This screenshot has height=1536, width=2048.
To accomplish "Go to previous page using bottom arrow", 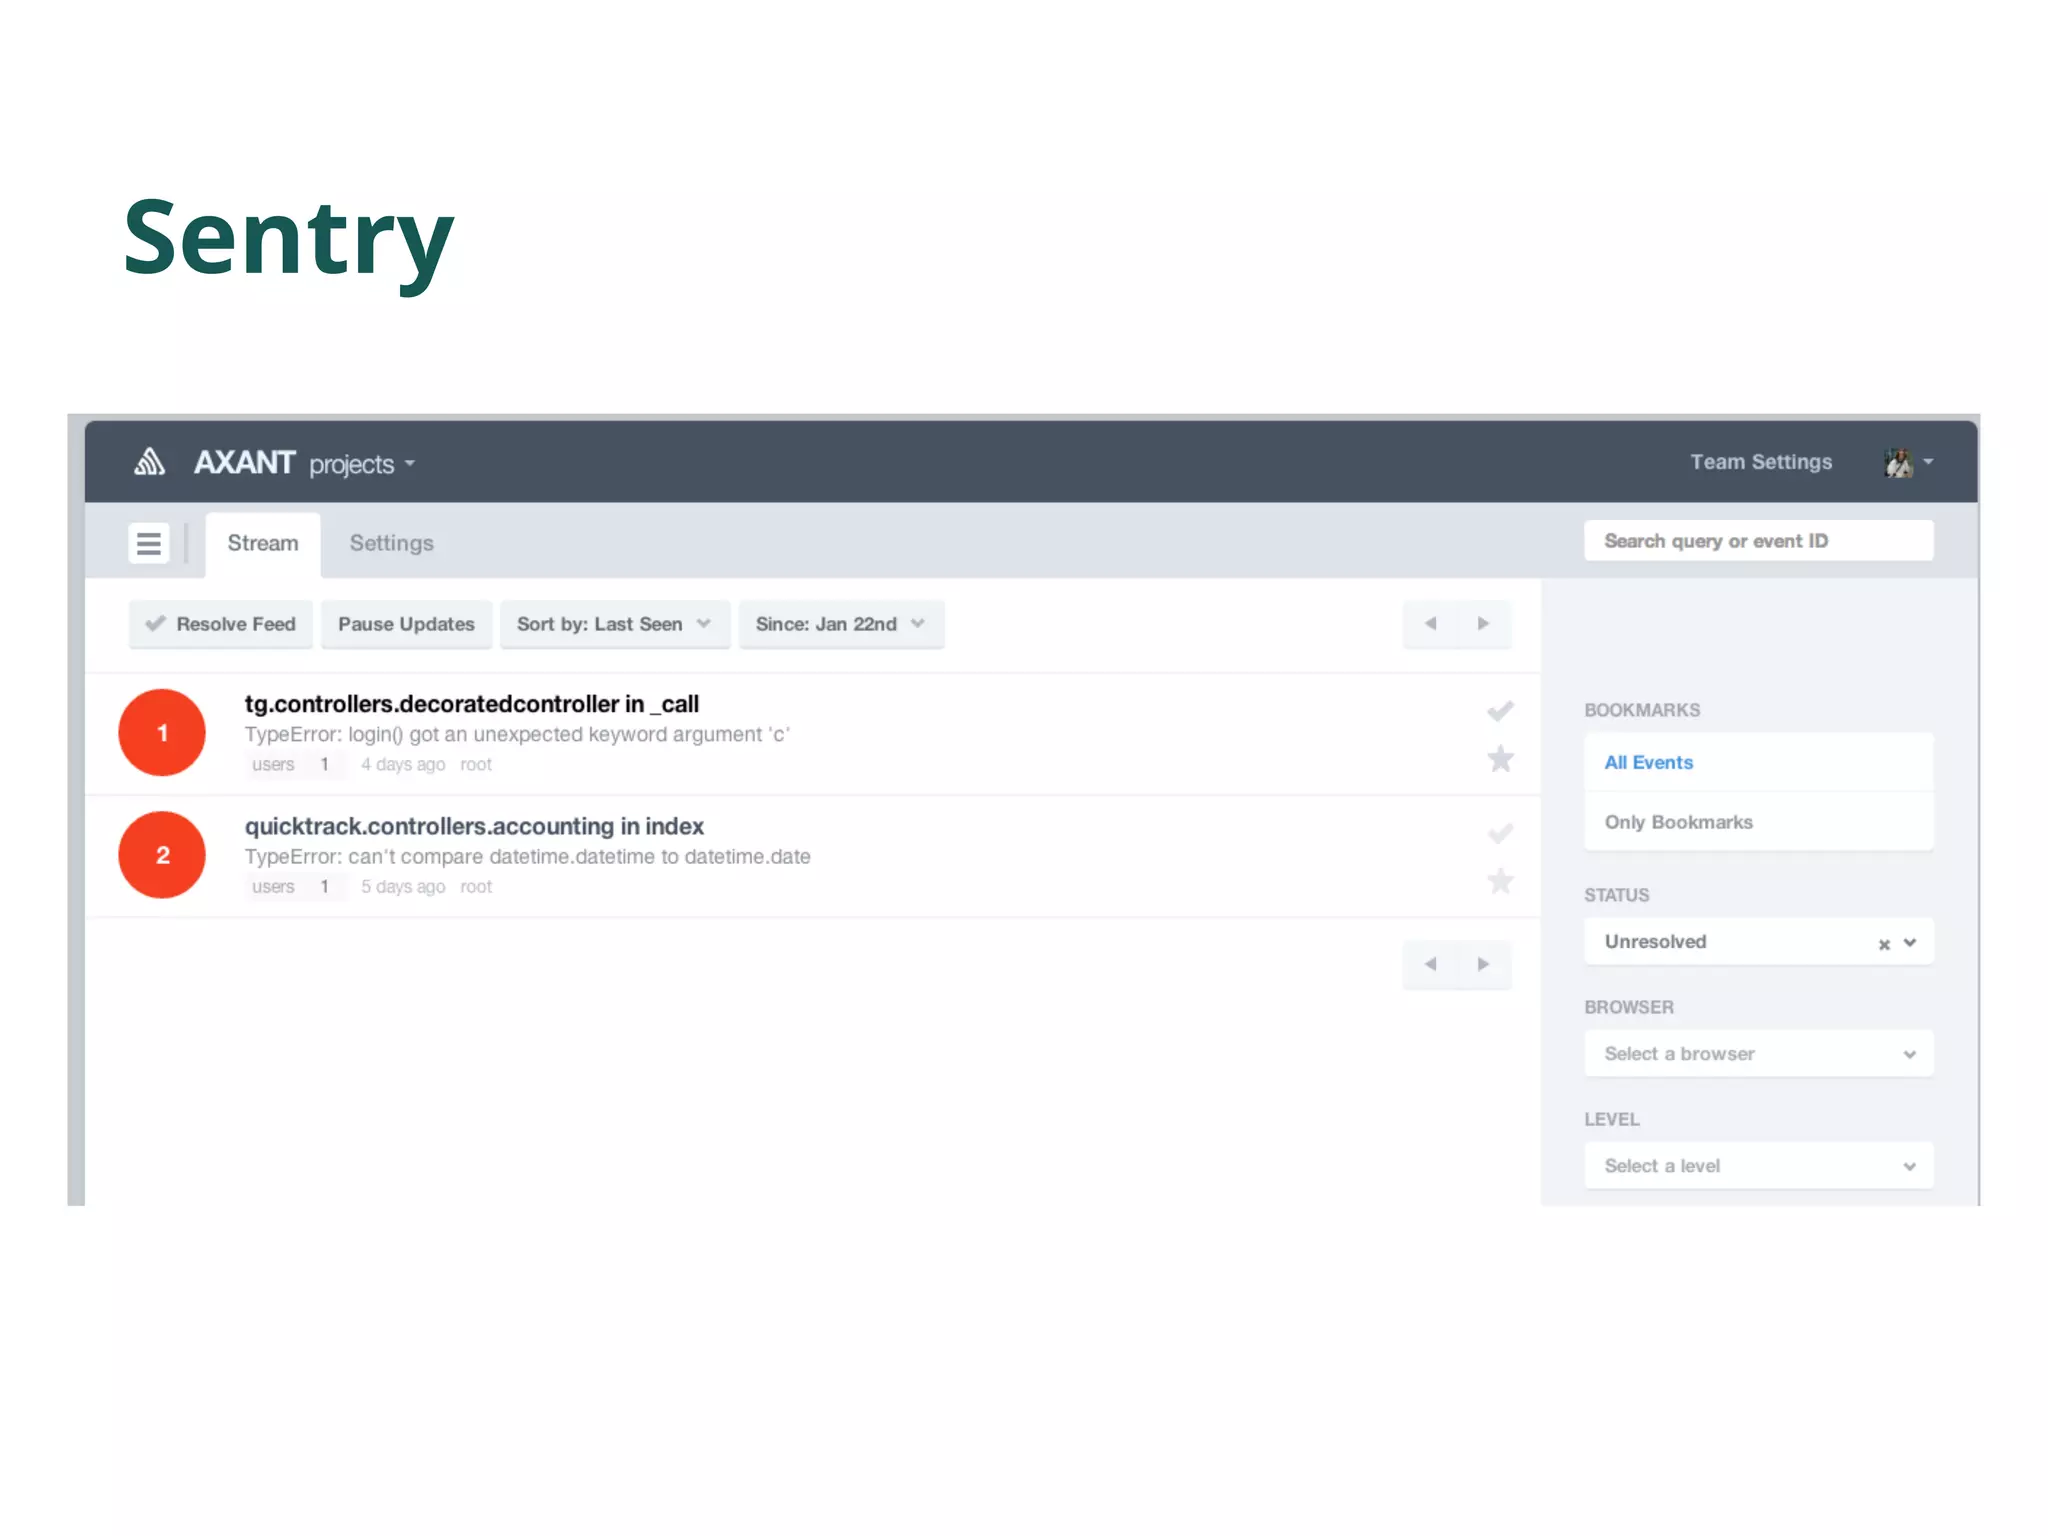I will pos(1430,964).
